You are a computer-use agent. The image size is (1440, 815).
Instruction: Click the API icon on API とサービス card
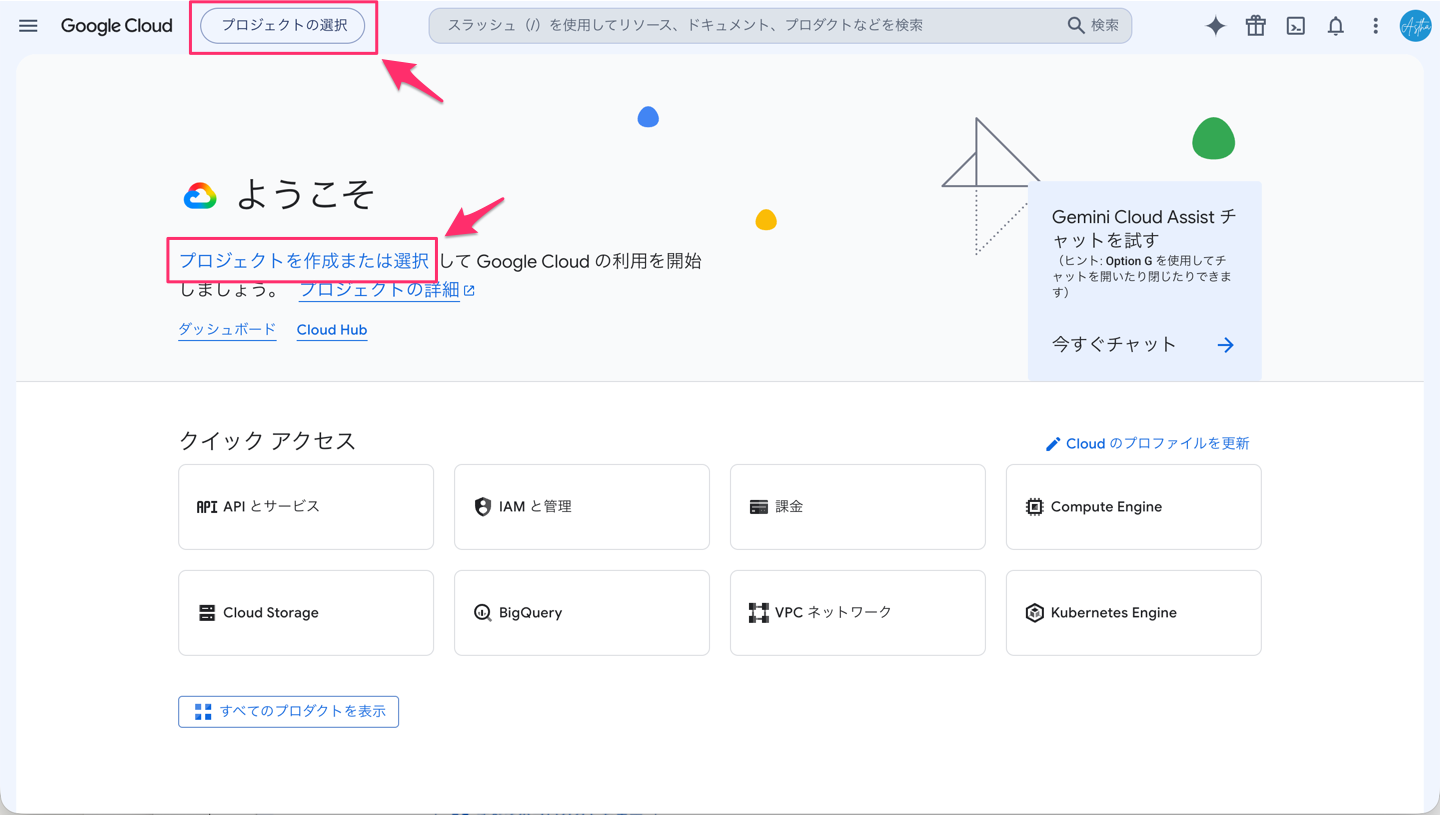click(x=207, y=507)
